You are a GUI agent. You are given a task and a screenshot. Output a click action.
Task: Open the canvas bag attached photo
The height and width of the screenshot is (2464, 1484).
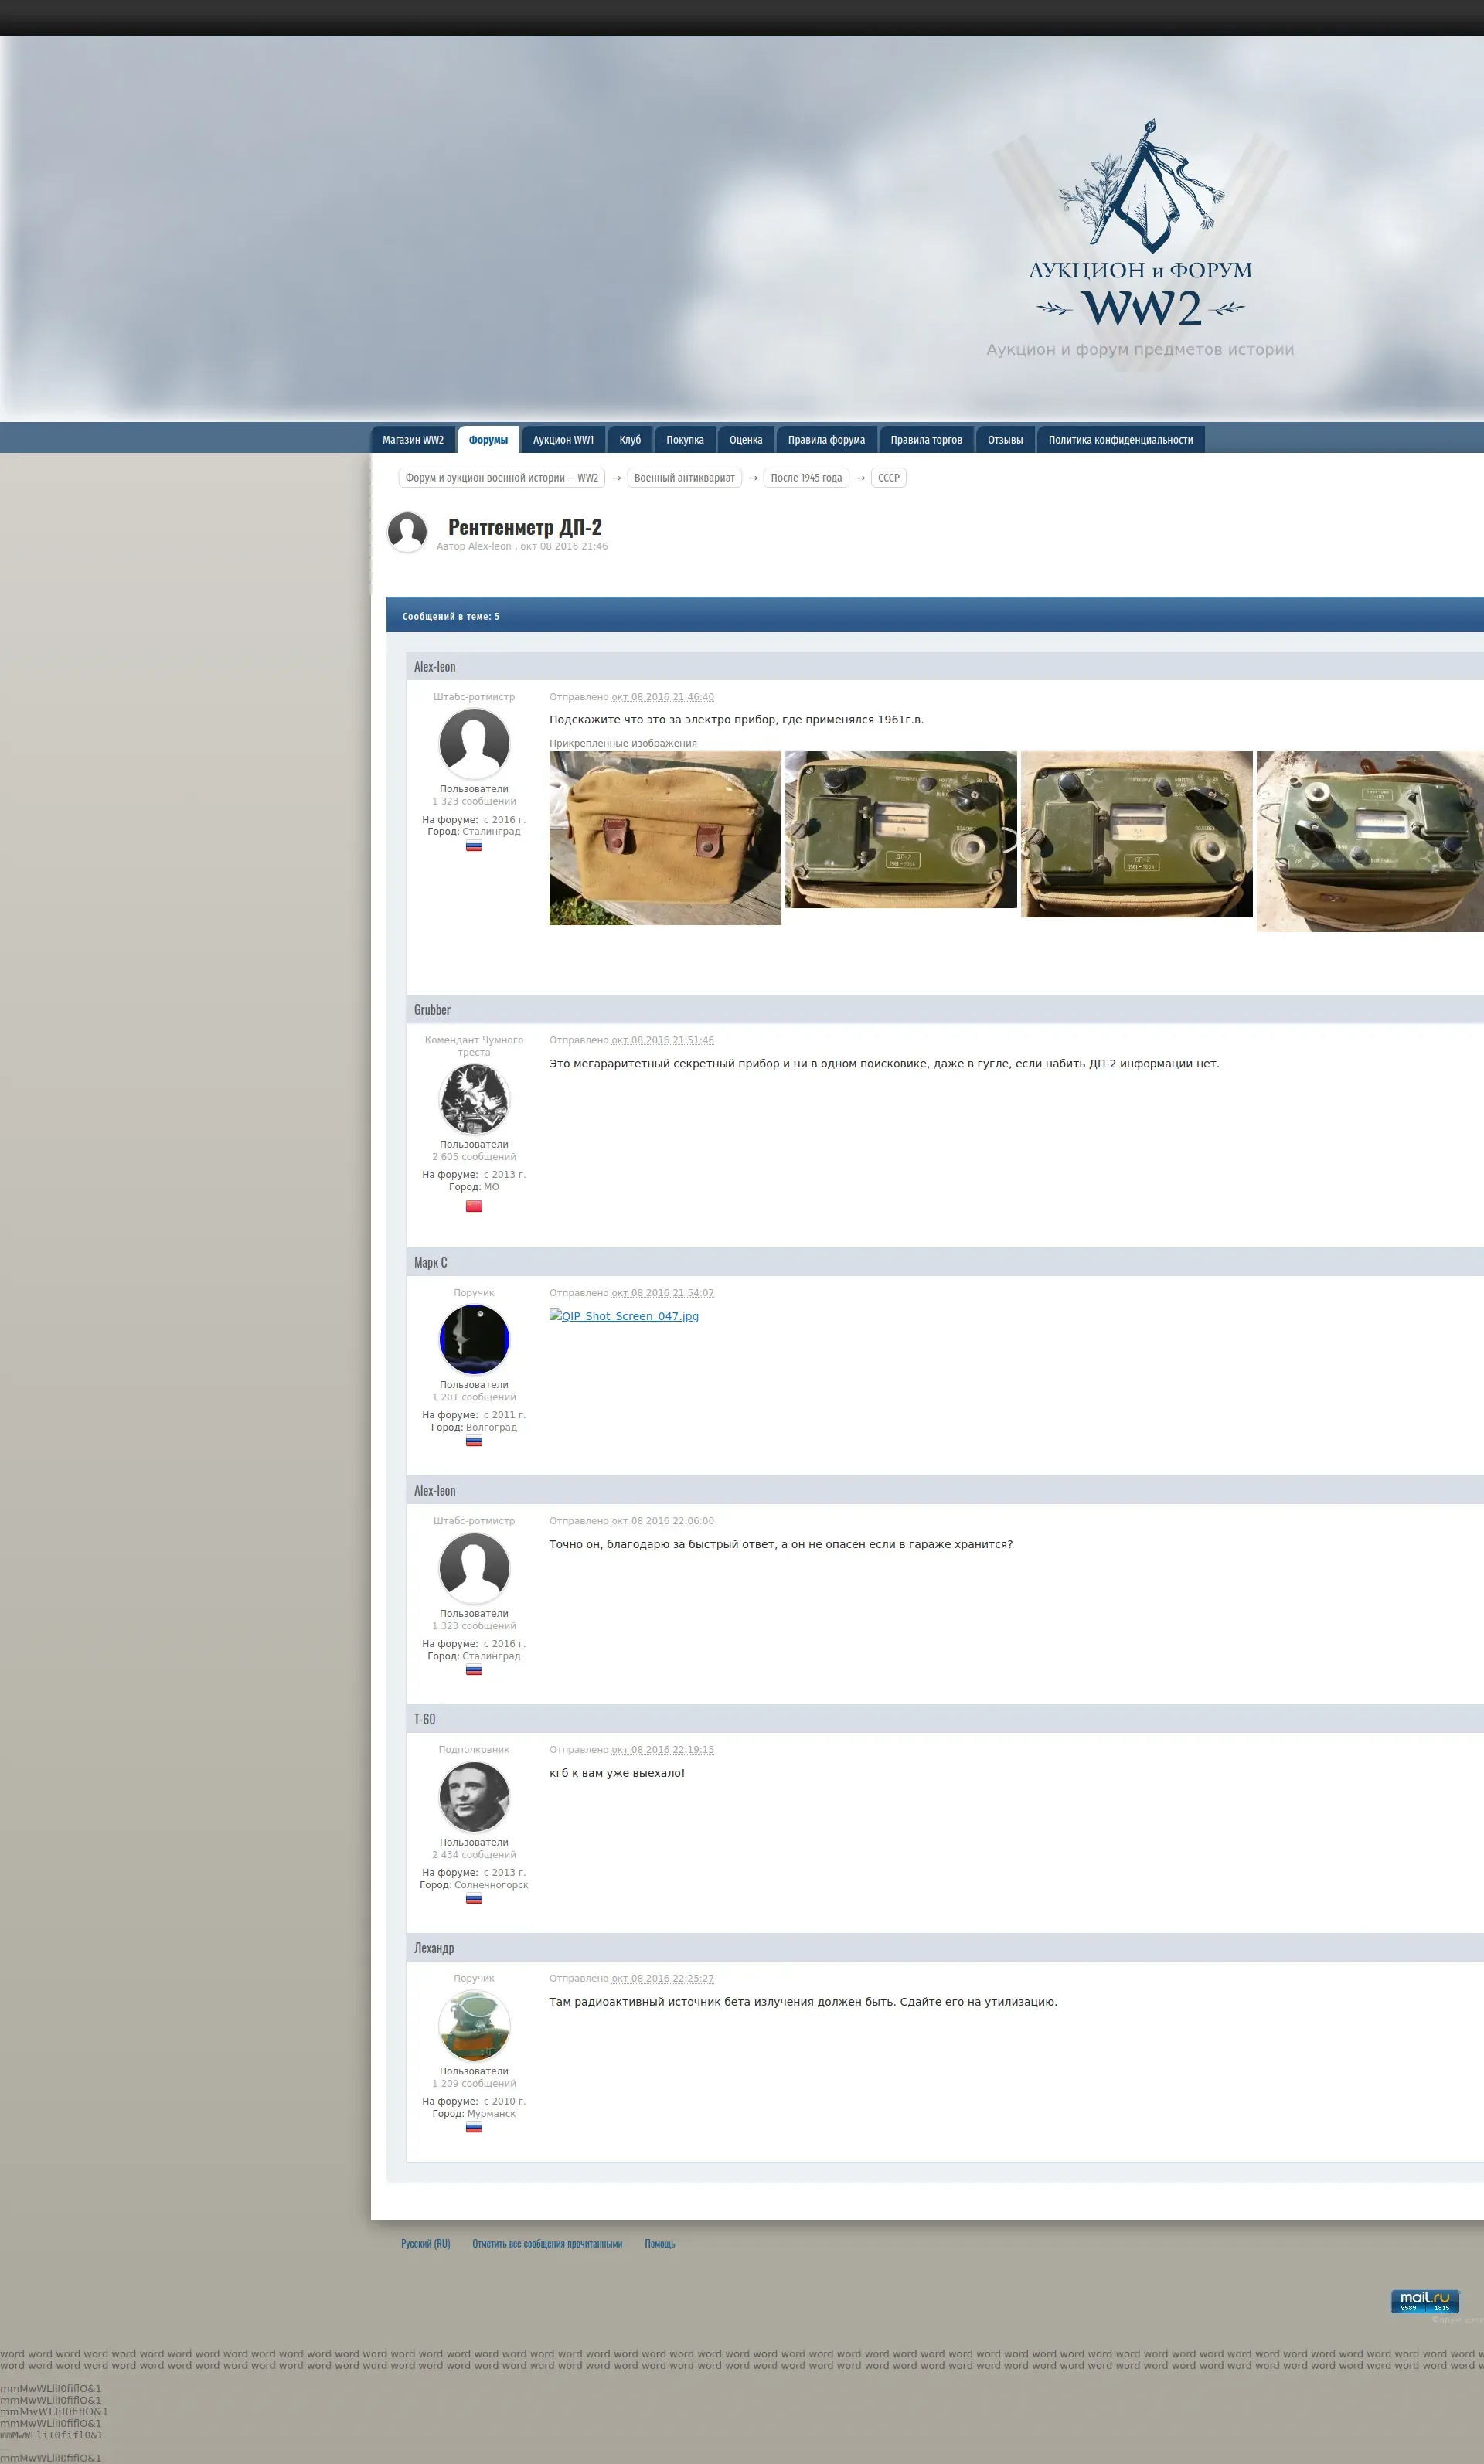(x=665, y=837)
